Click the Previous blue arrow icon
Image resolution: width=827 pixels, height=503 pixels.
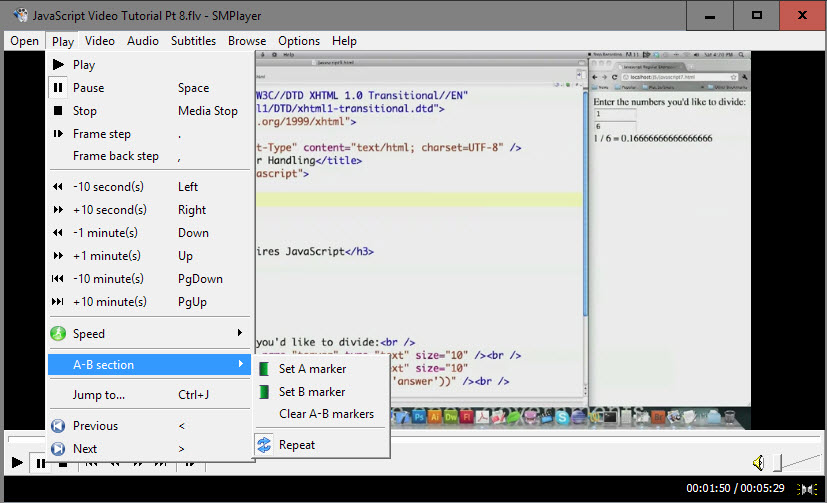58,425
